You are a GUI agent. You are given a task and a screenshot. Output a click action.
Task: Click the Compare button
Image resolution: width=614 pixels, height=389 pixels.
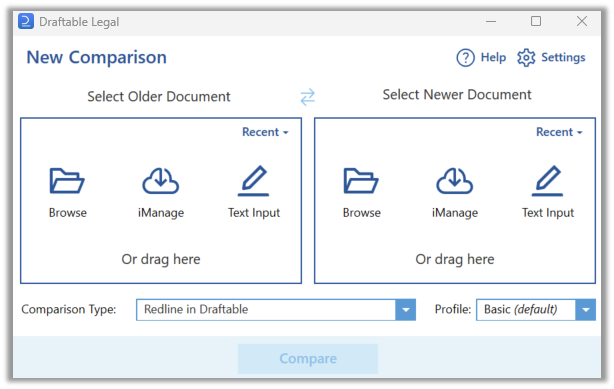click(308, 359)
